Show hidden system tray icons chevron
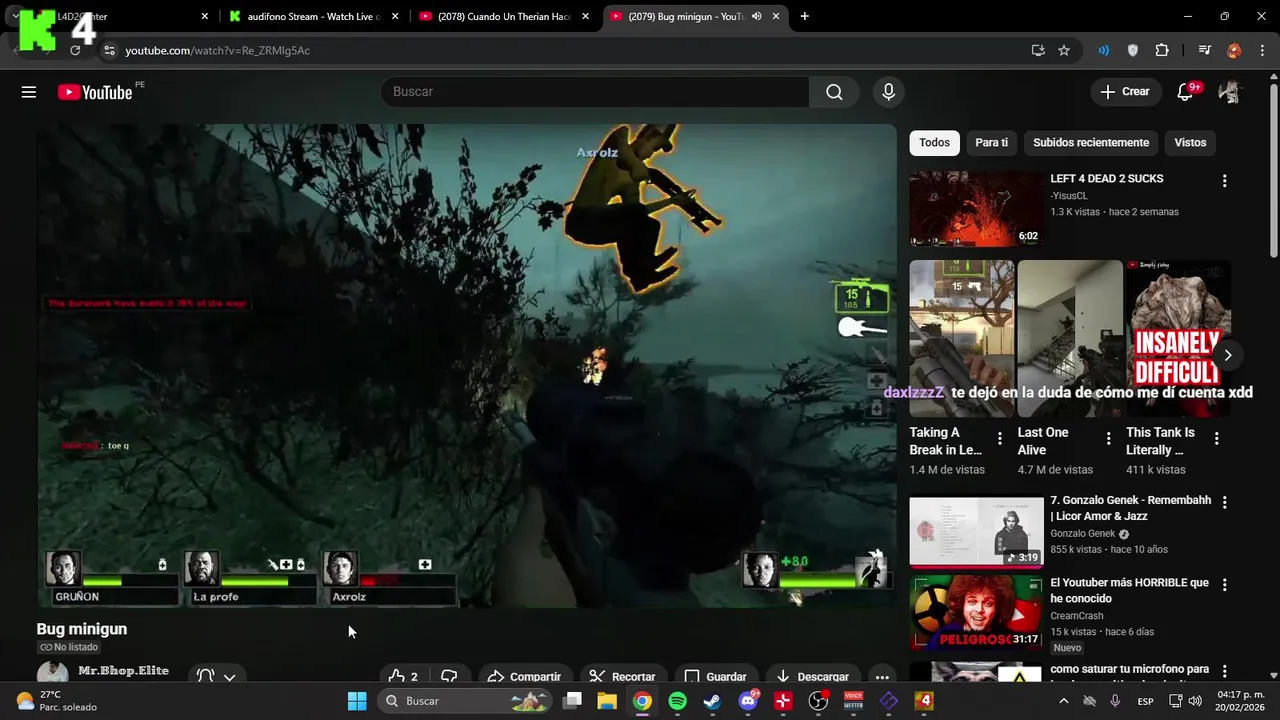Image resolution: width=1280 pixels, height=720 pixels. pyautogui.click(x=1063, y=701)
